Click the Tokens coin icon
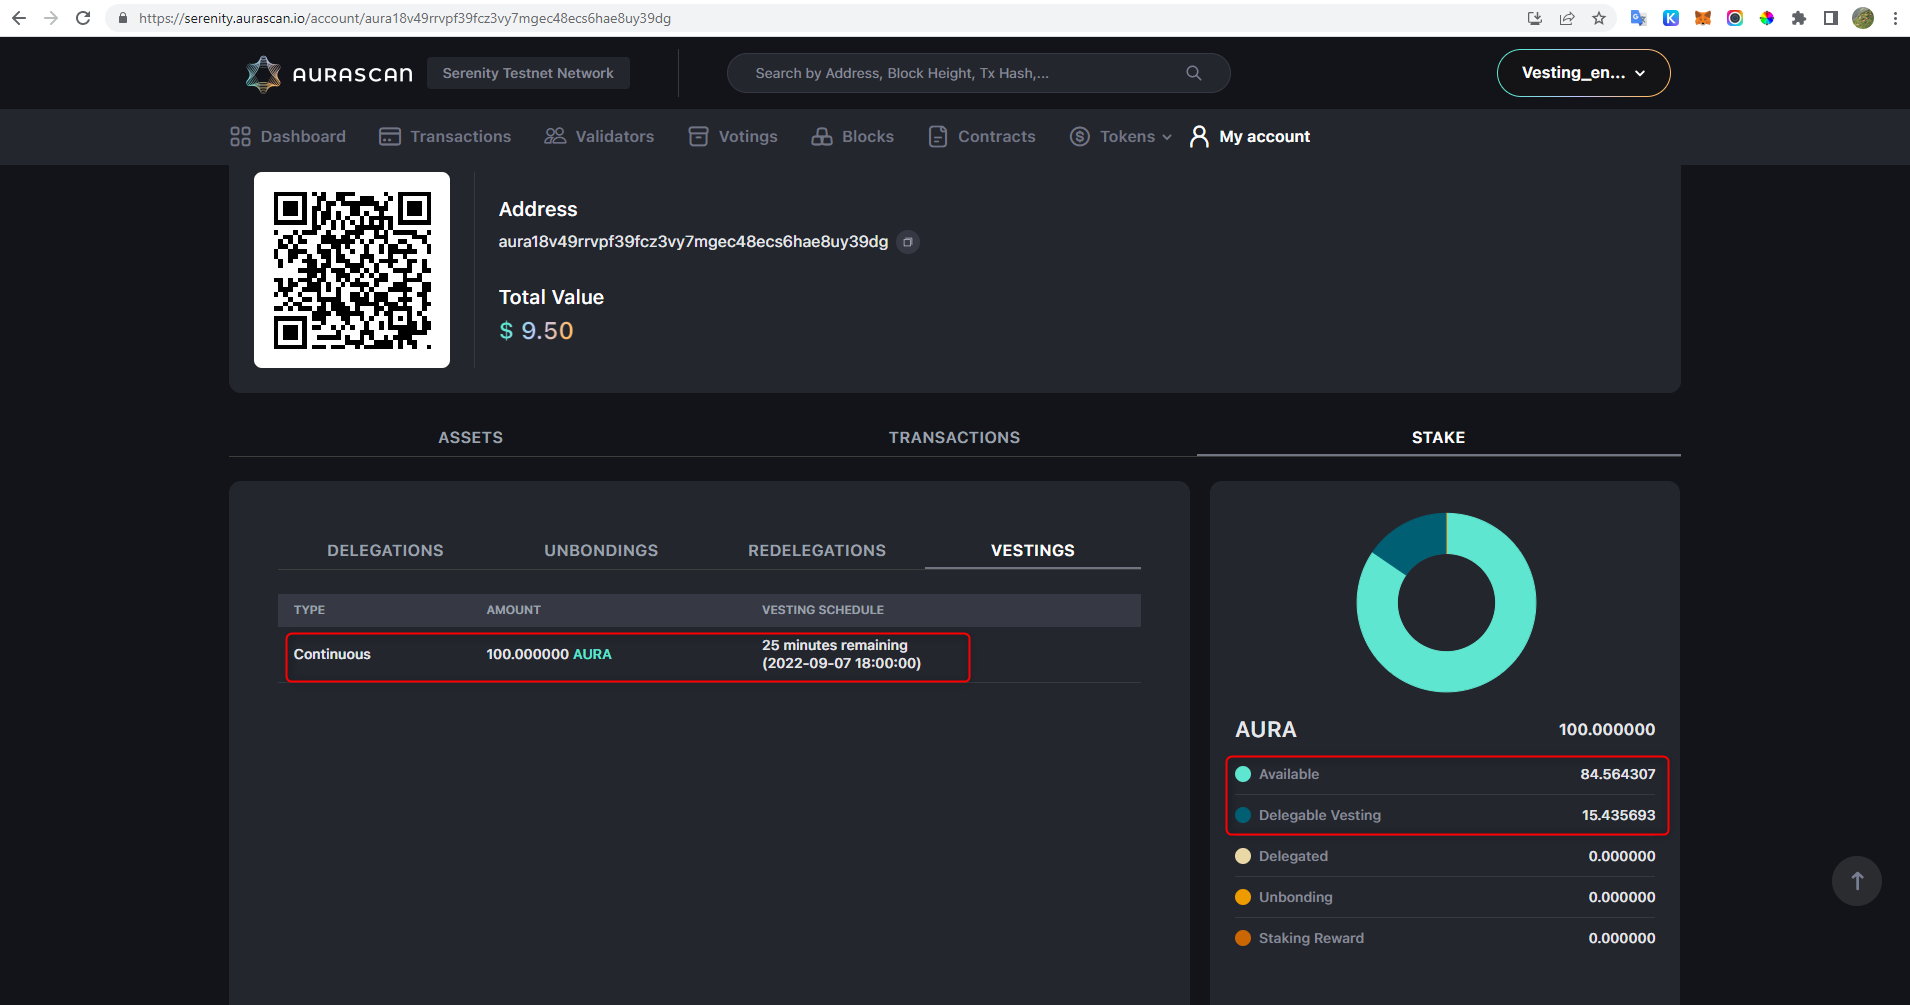Screen dimensions: 1910x1005 coord(1080,136)
